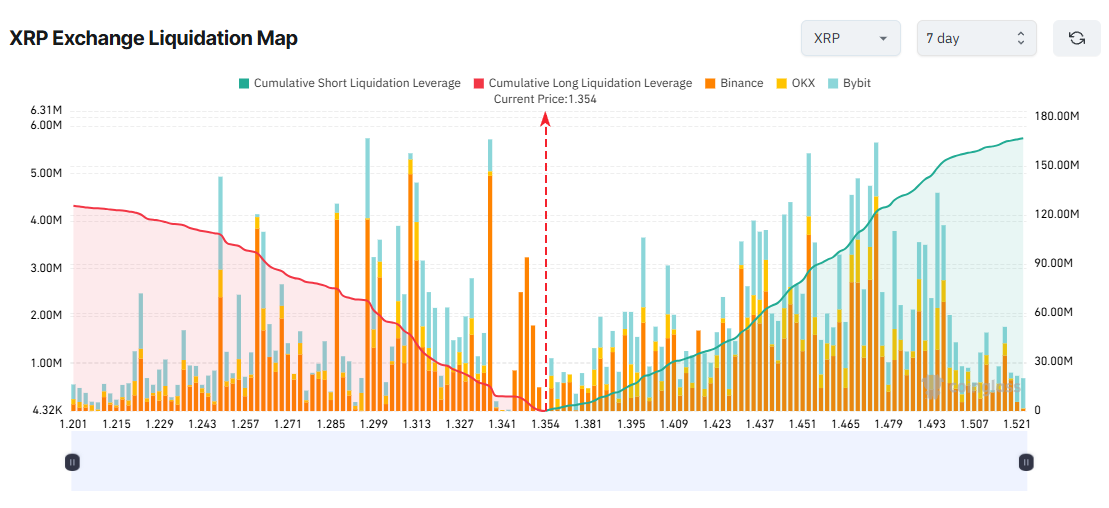
Task: Open the 7 day timeframe selector
Action: 976,38
